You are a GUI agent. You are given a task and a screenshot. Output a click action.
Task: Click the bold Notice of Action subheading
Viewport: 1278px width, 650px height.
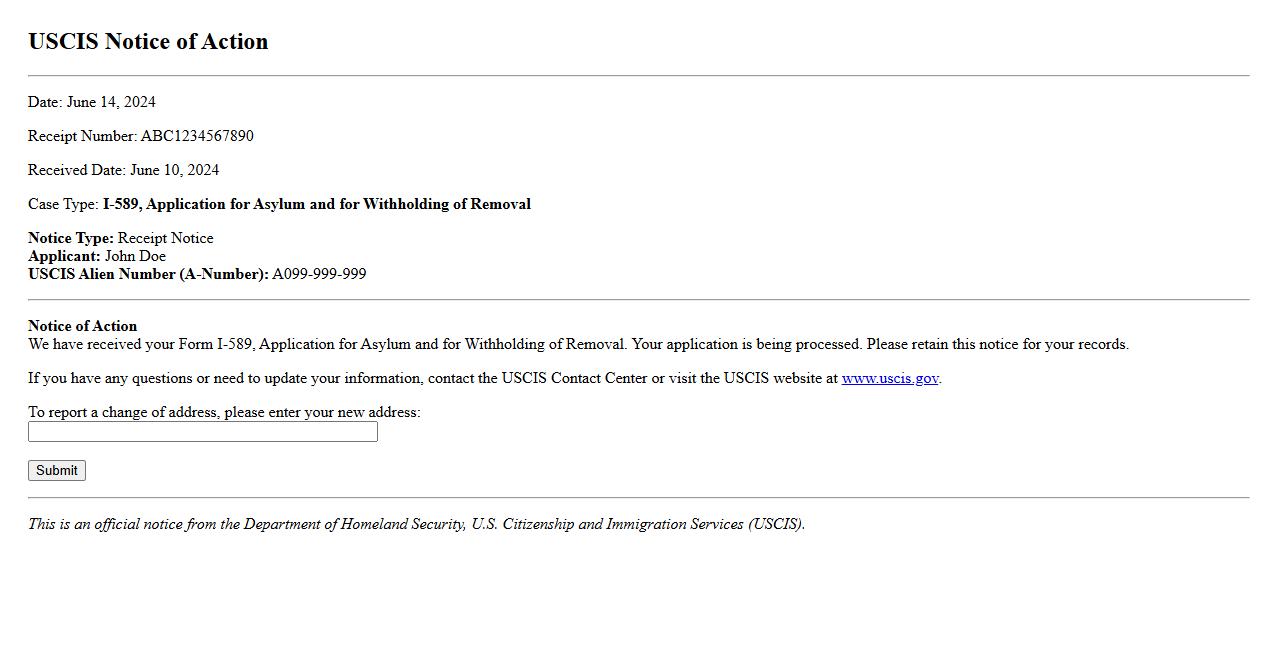point(82,326)
